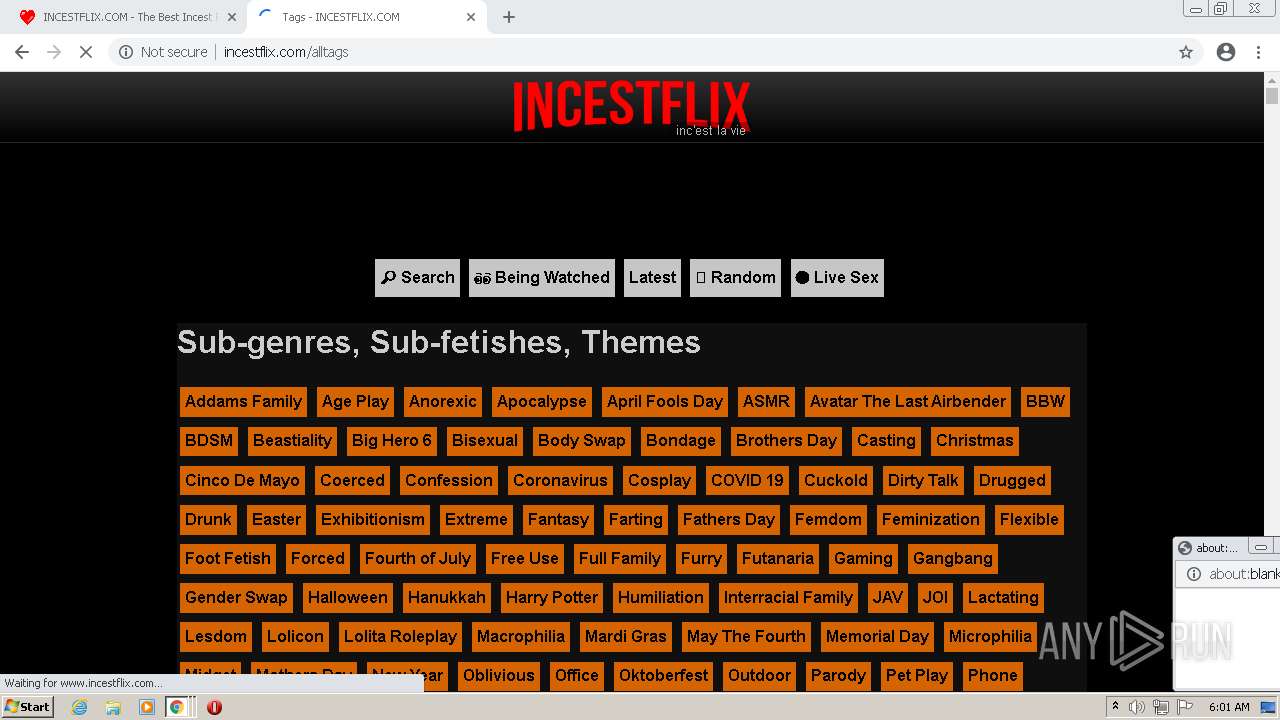1280x720 pixels.
Task: Bookmark this page with the star
Action: point(1186,52)
